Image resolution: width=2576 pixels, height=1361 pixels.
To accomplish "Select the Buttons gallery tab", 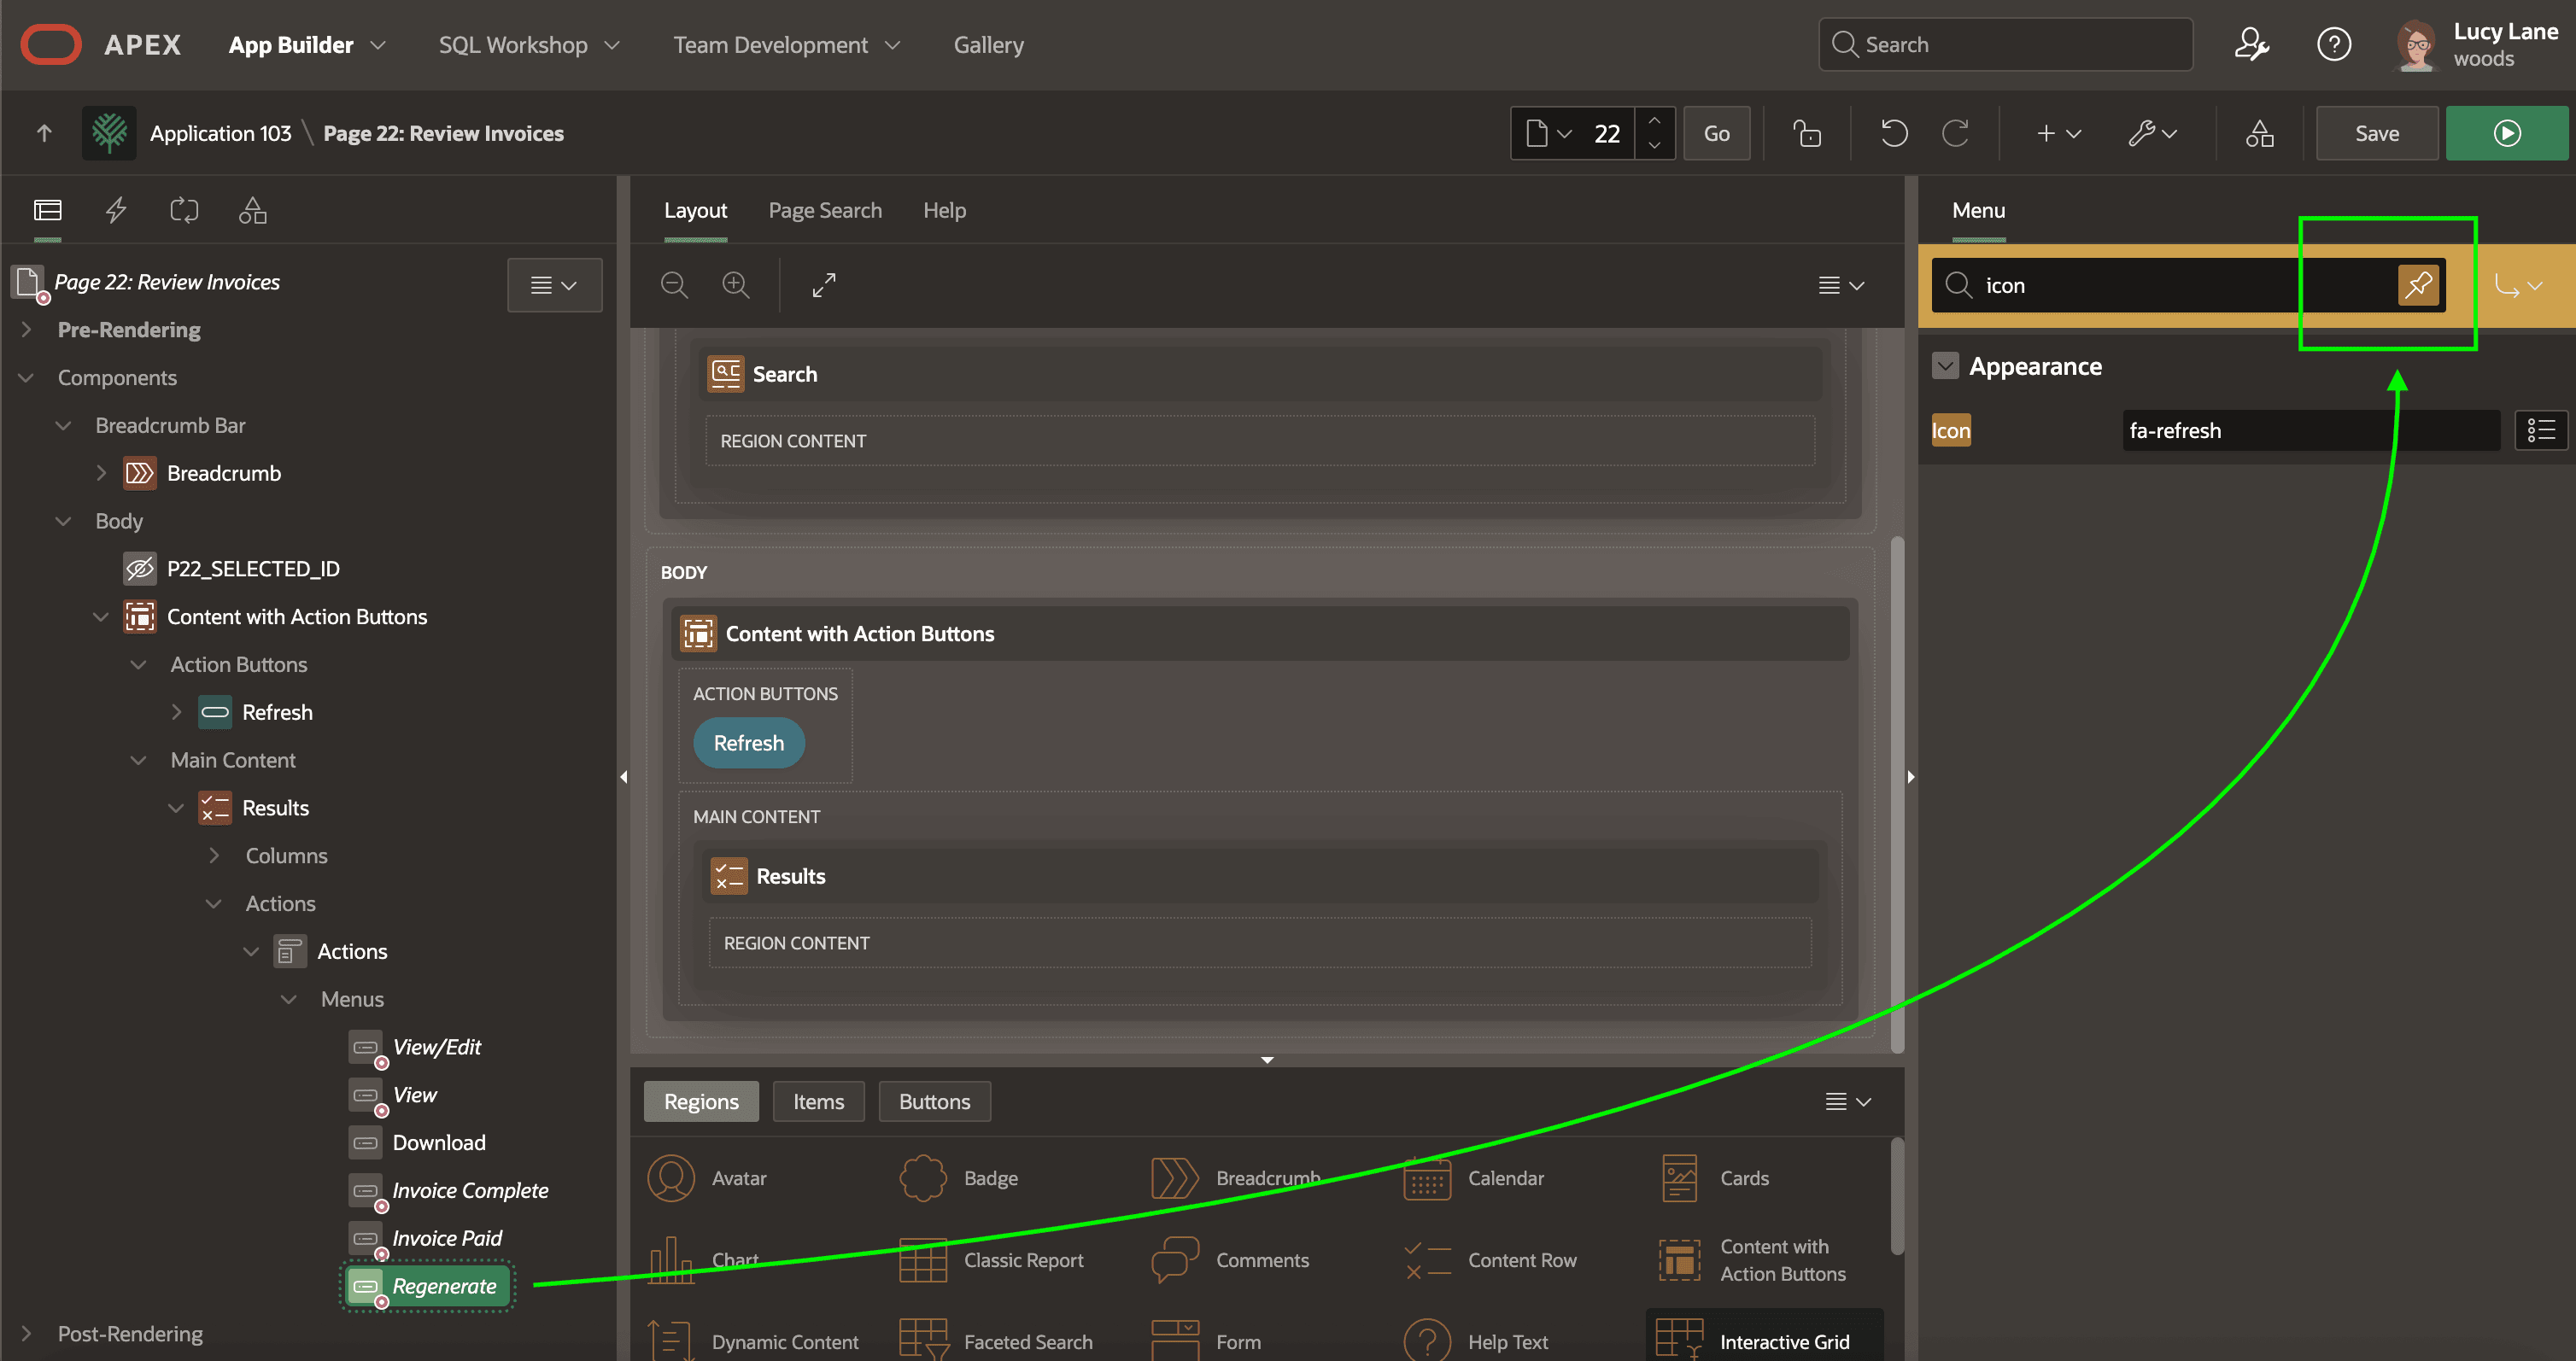I will 934,1101.
